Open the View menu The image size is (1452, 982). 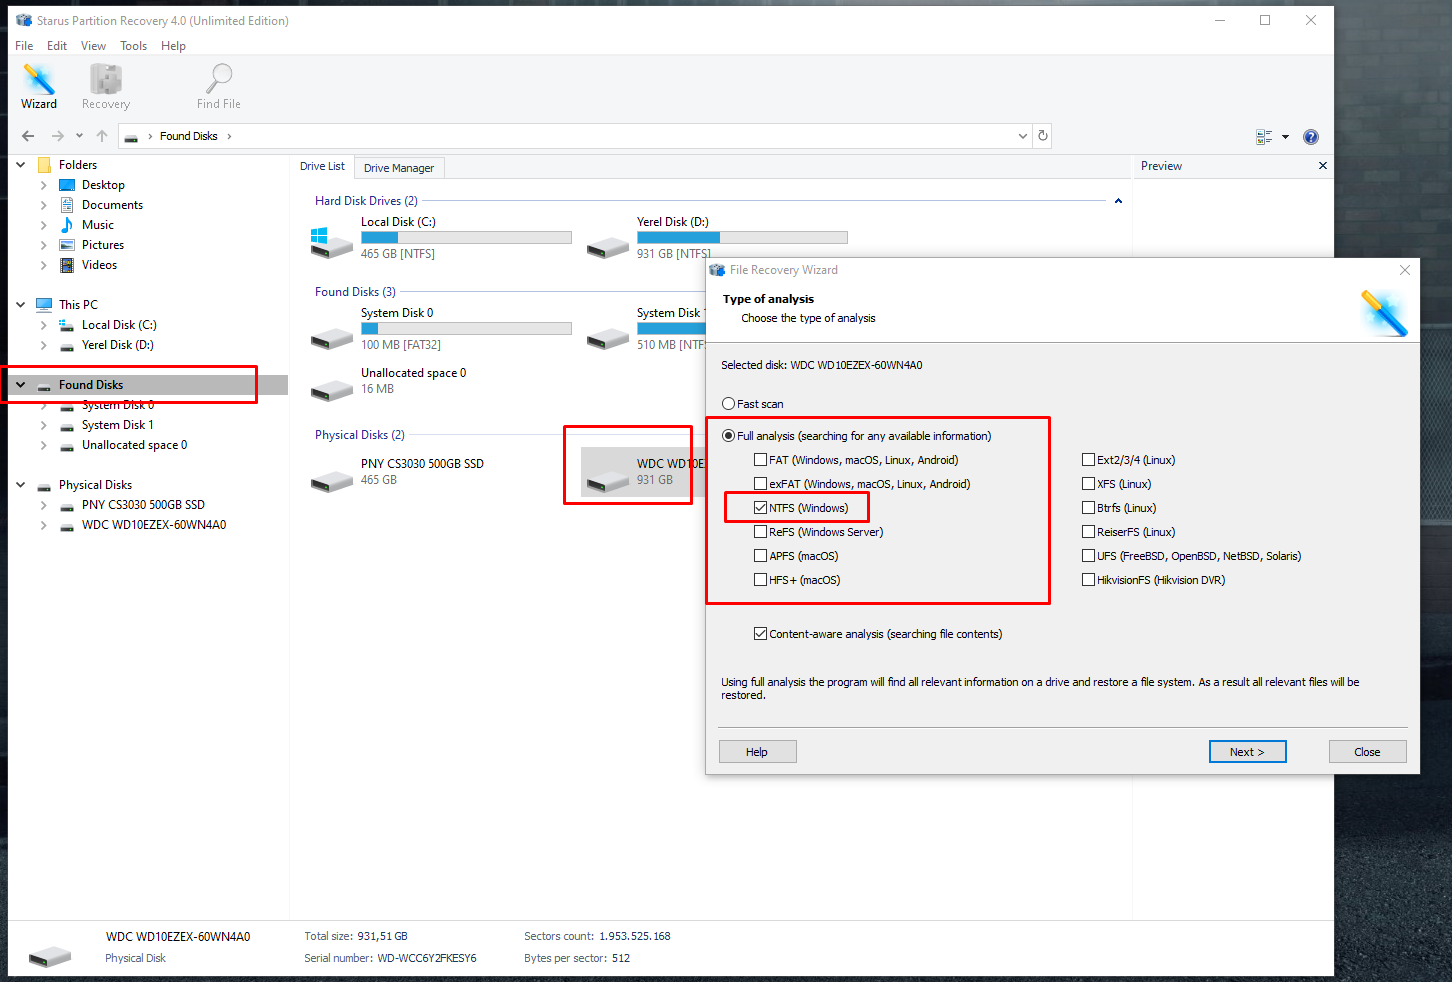click(93, 46)
